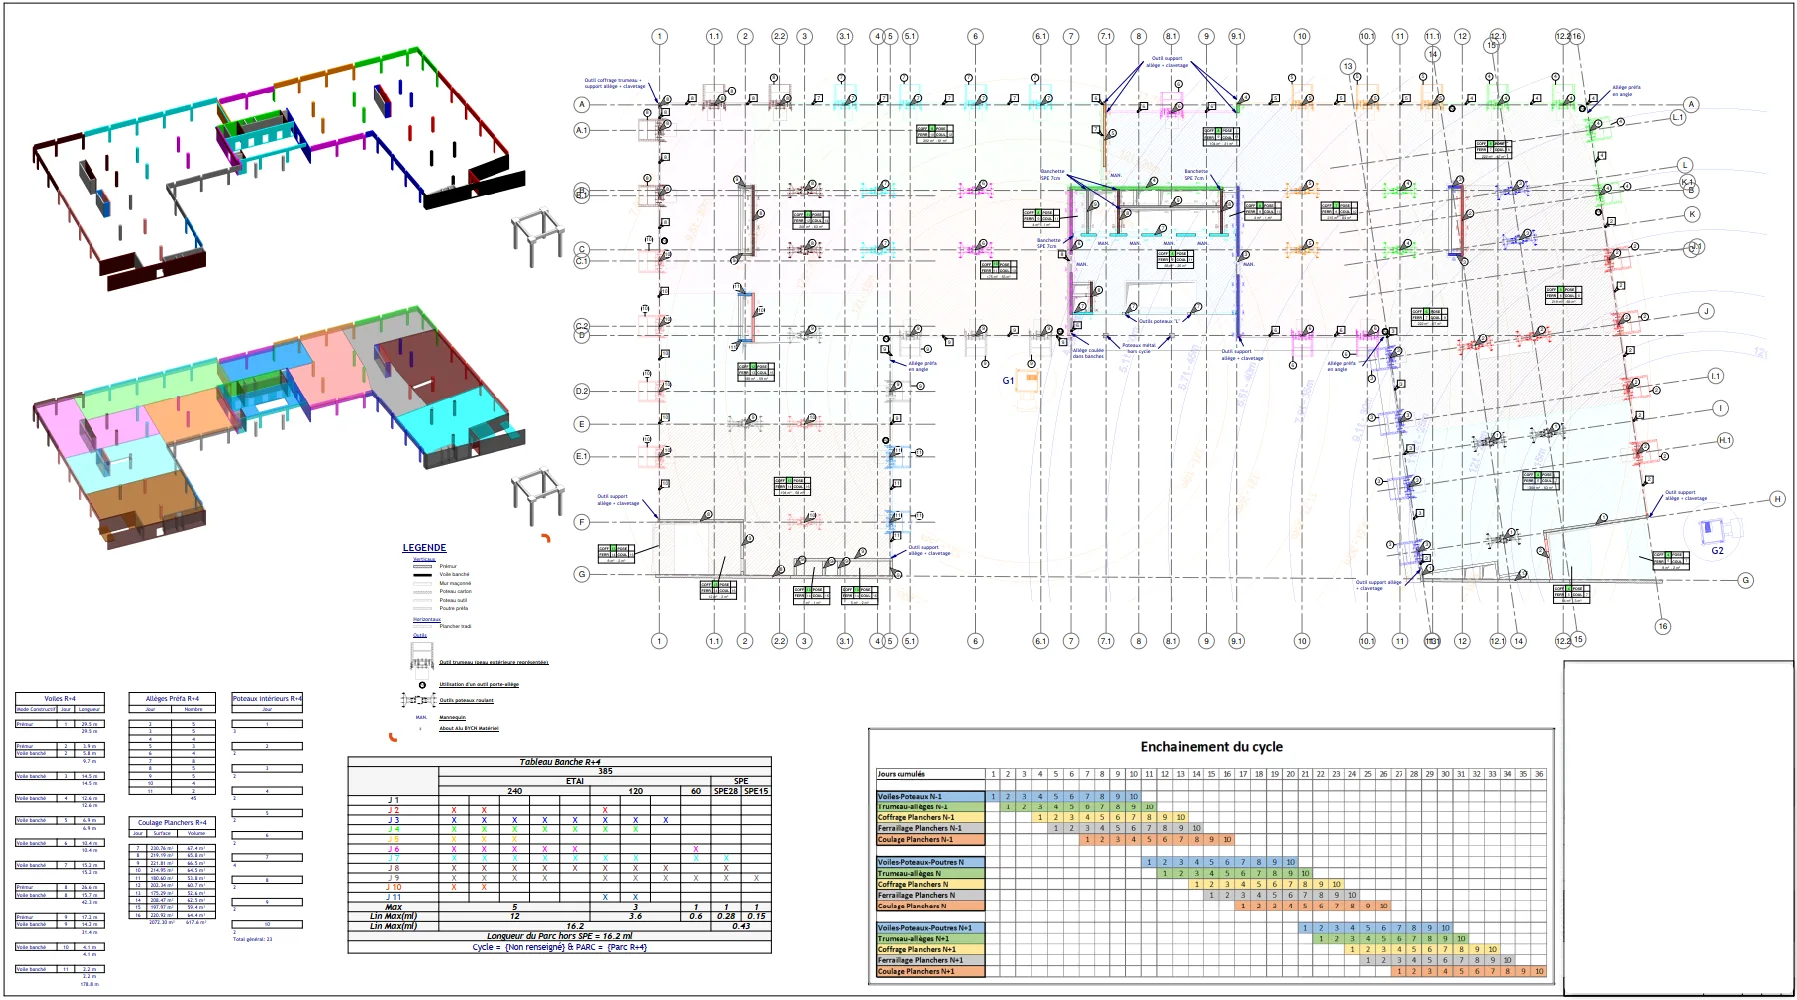Click grid bubble I.1 on the plan
1797x1000 pixels.
(x=1716, y=376)
